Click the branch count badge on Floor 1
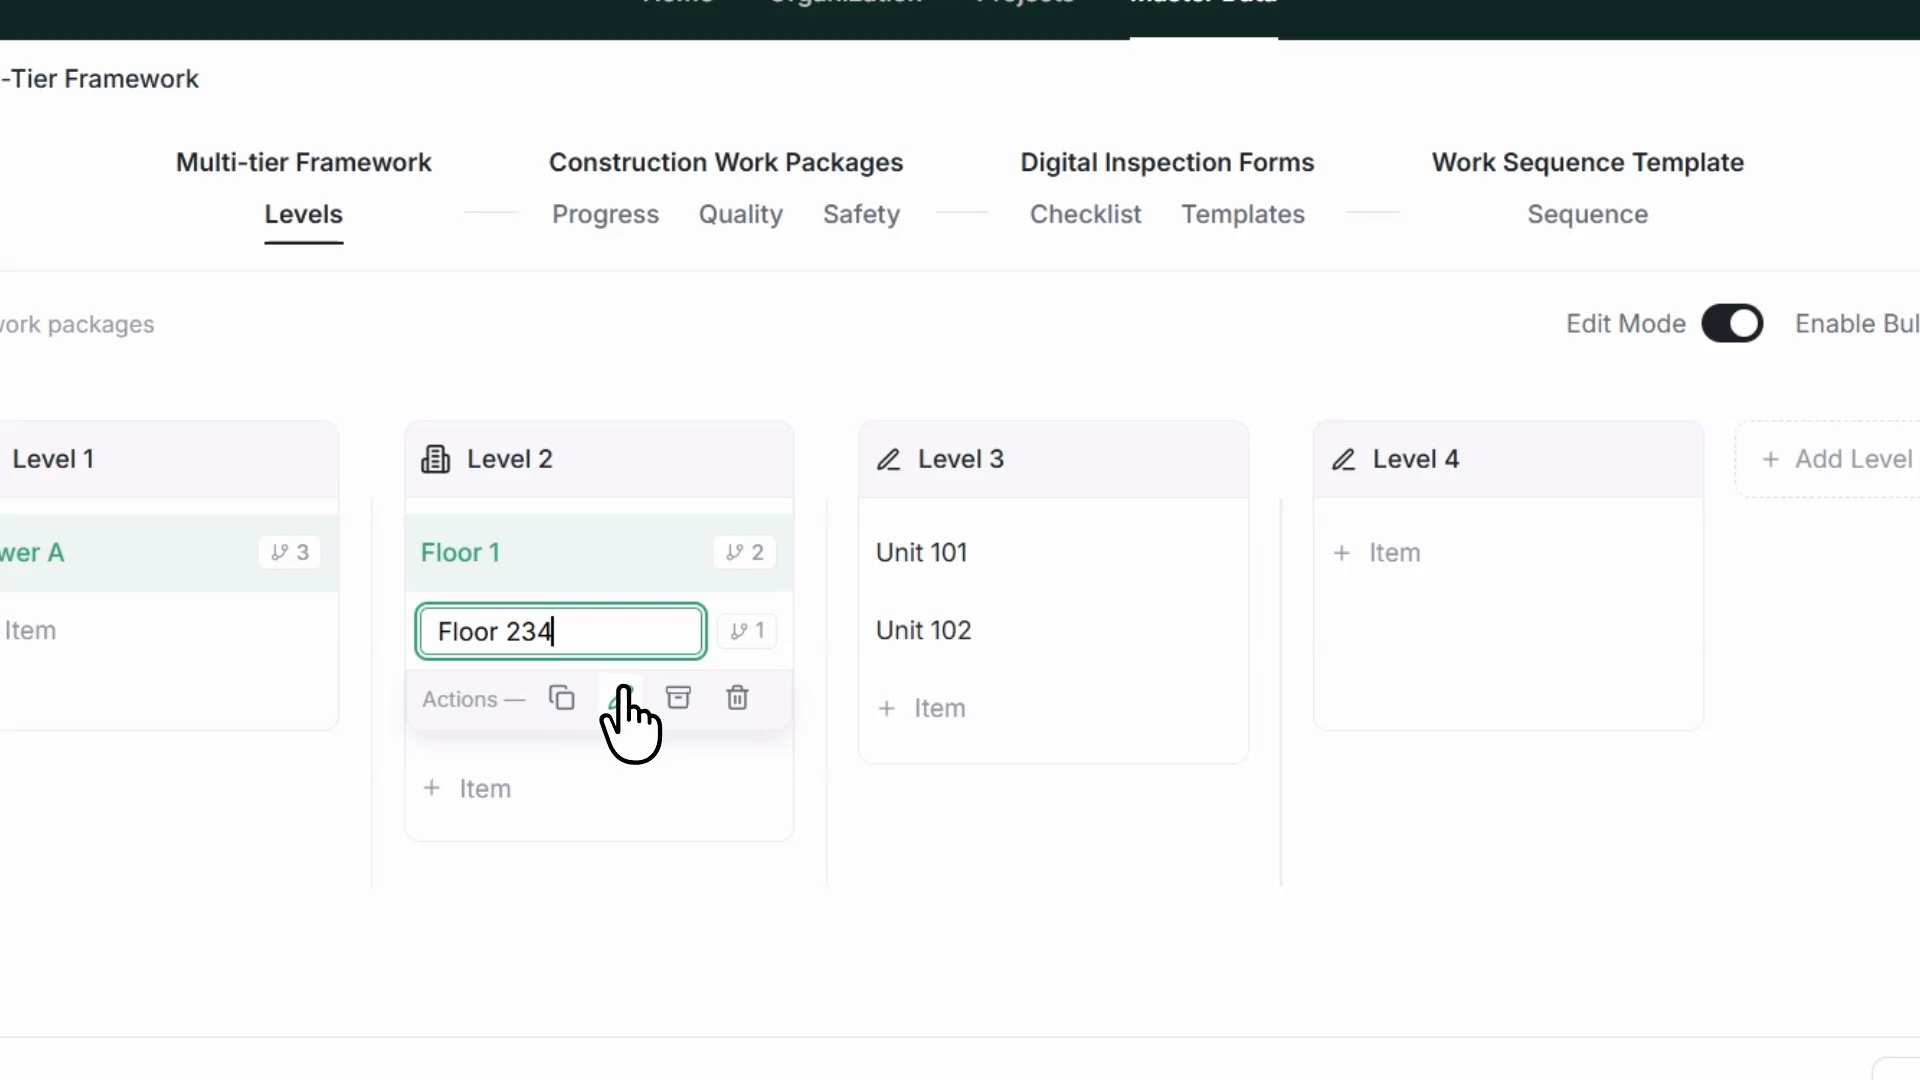The width and height of the screenshot is (1920, 1080). [x=745, y=552]
